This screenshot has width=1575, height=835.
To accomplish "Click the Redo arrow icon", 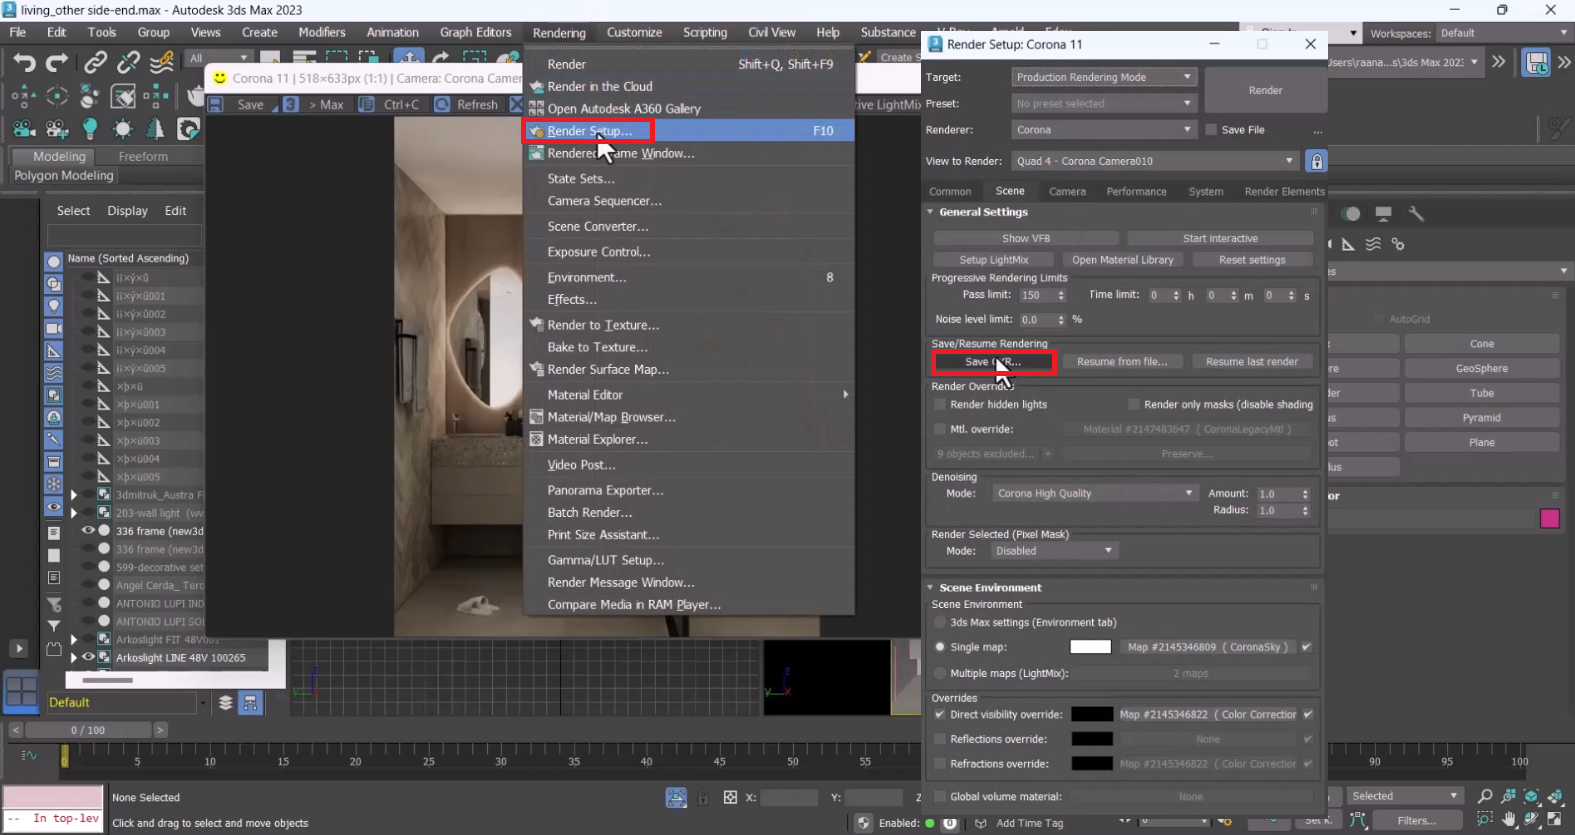I will click(57, 63).
